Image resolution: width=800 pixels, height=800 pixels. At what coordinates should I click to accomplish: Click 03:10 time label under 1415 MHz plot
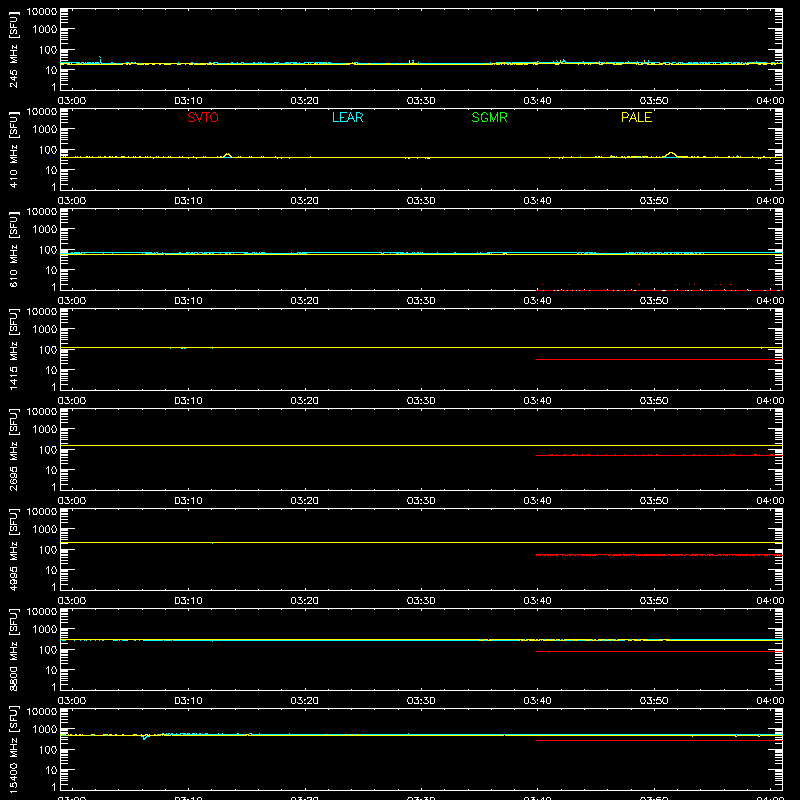[188, 401]
